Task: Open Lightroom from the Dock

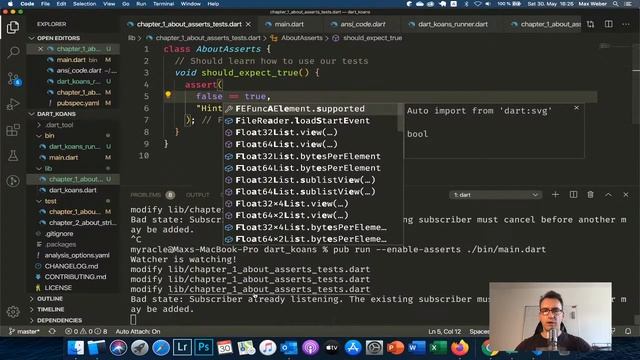Action: point(182,347)
